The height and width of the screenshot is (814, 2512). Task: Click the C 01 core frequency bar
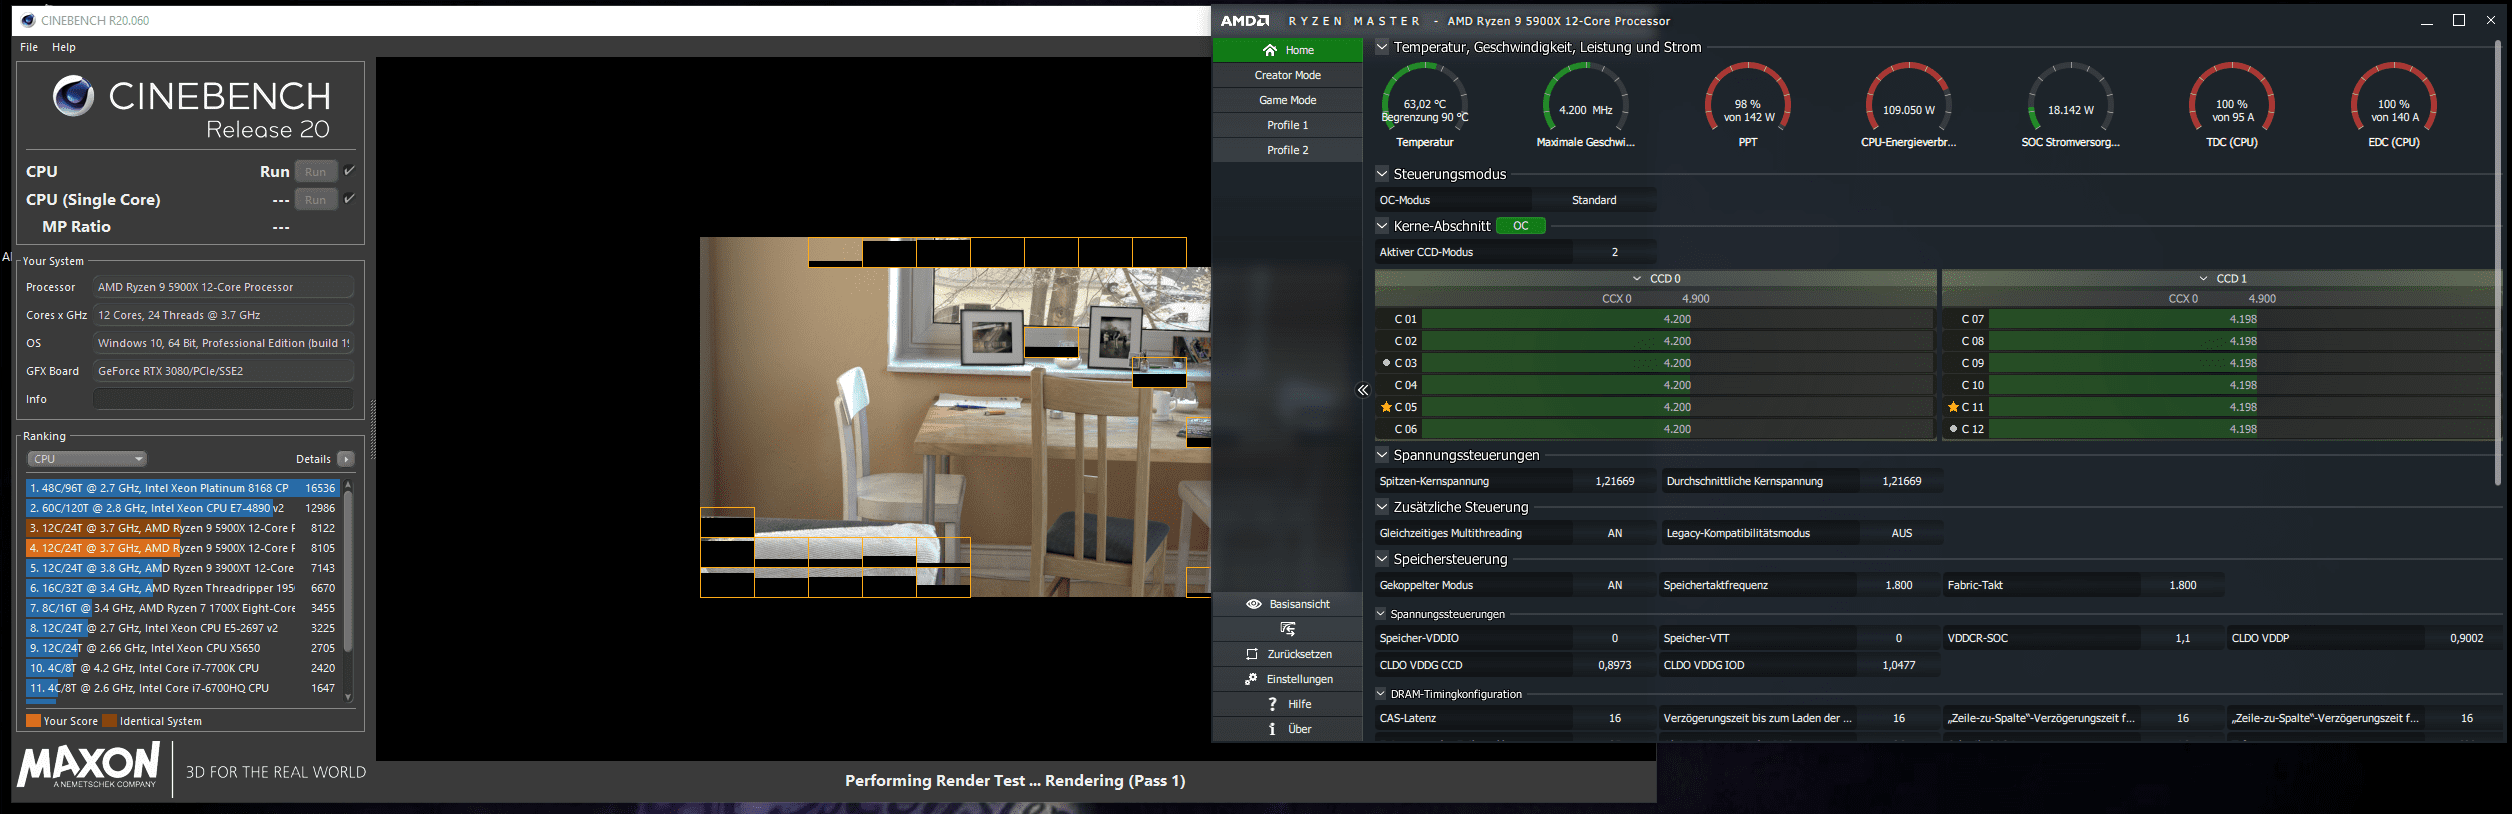(x=1677, y=319)
